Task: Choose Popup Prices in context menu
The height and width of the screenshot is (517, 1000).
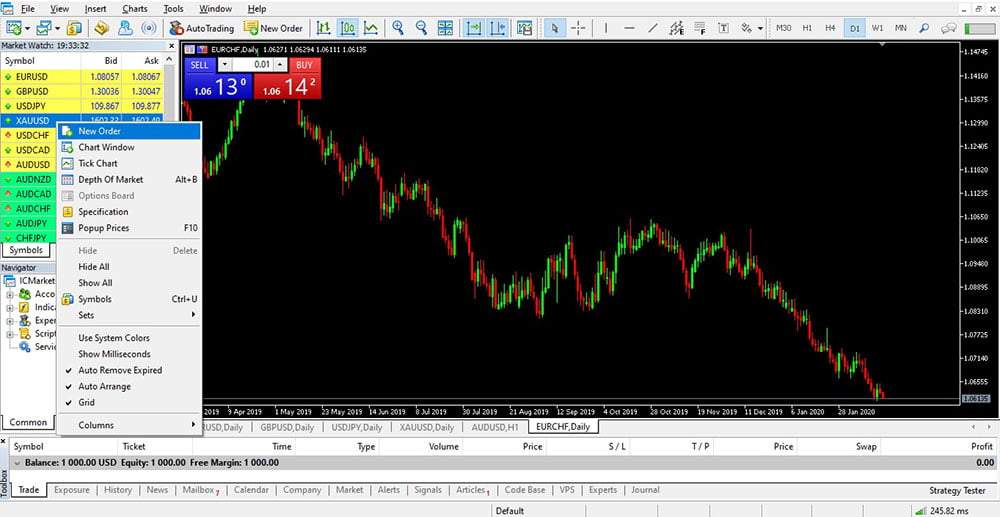Action: pyautogui.click(x=129, y=228)
